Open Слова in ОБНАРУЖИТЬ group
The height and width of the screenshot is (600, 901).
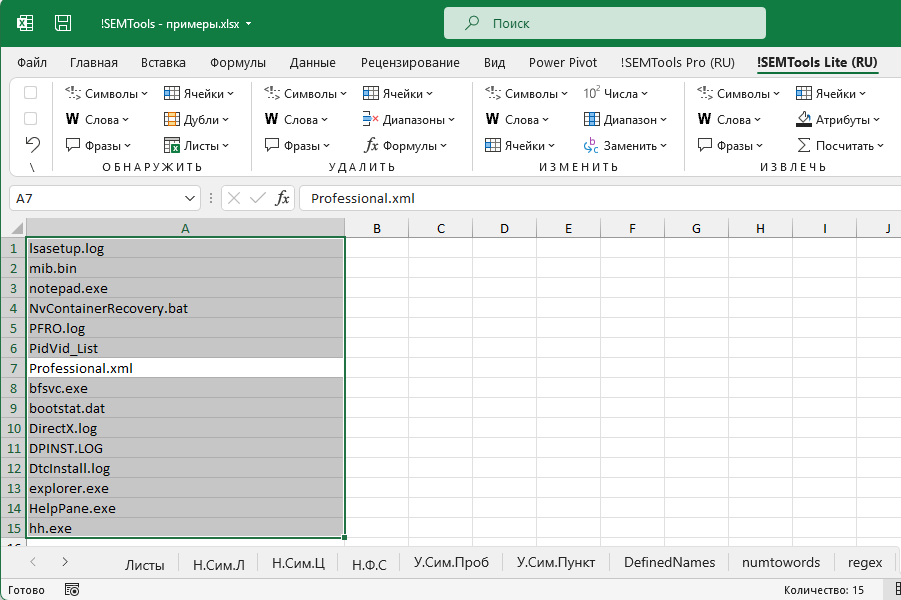(x=97, y=119)
